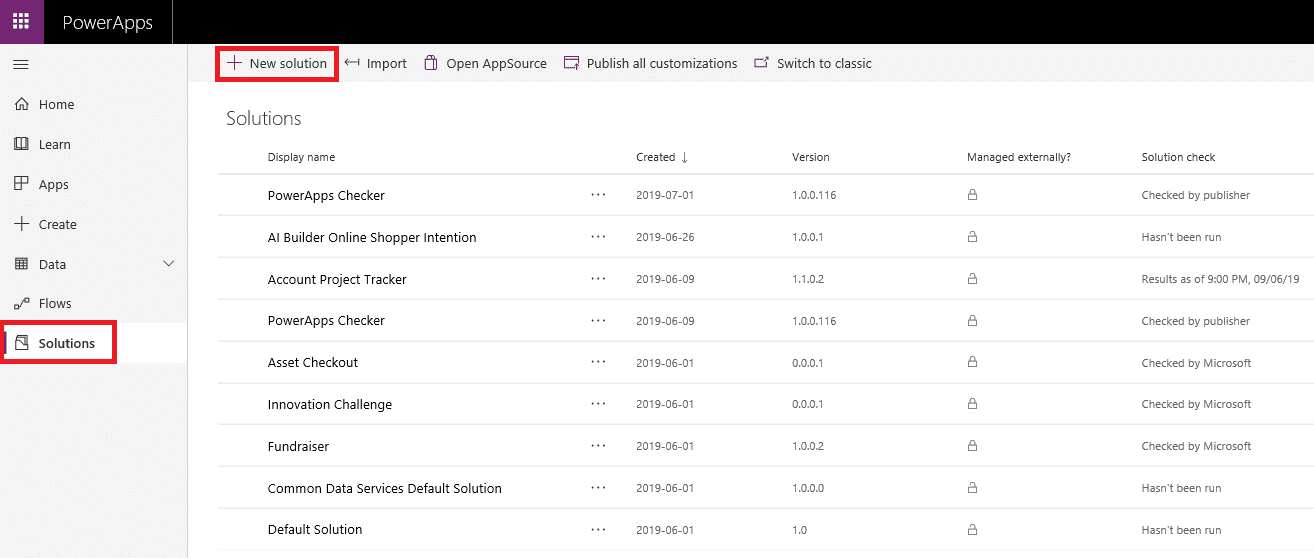
Task: Sort by the Display name column header
Action: (301, 157)
